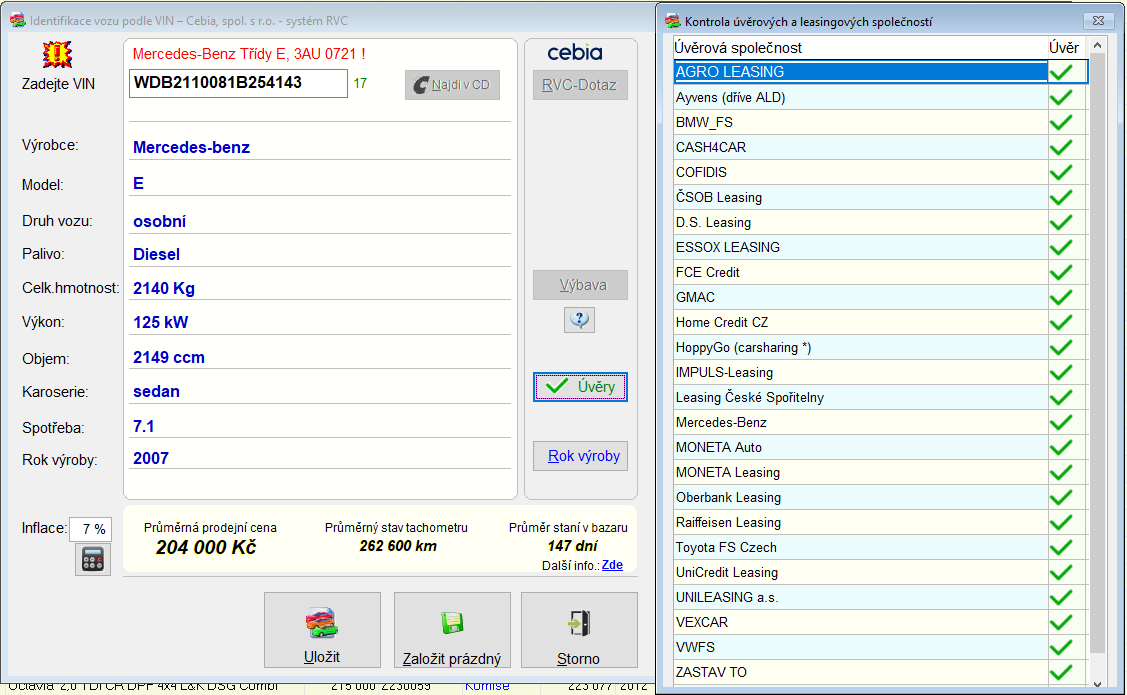This screenshot has height=695, width=1127.
Task: Click the 2149 ccm displacement value
Action: coord(169,357)
